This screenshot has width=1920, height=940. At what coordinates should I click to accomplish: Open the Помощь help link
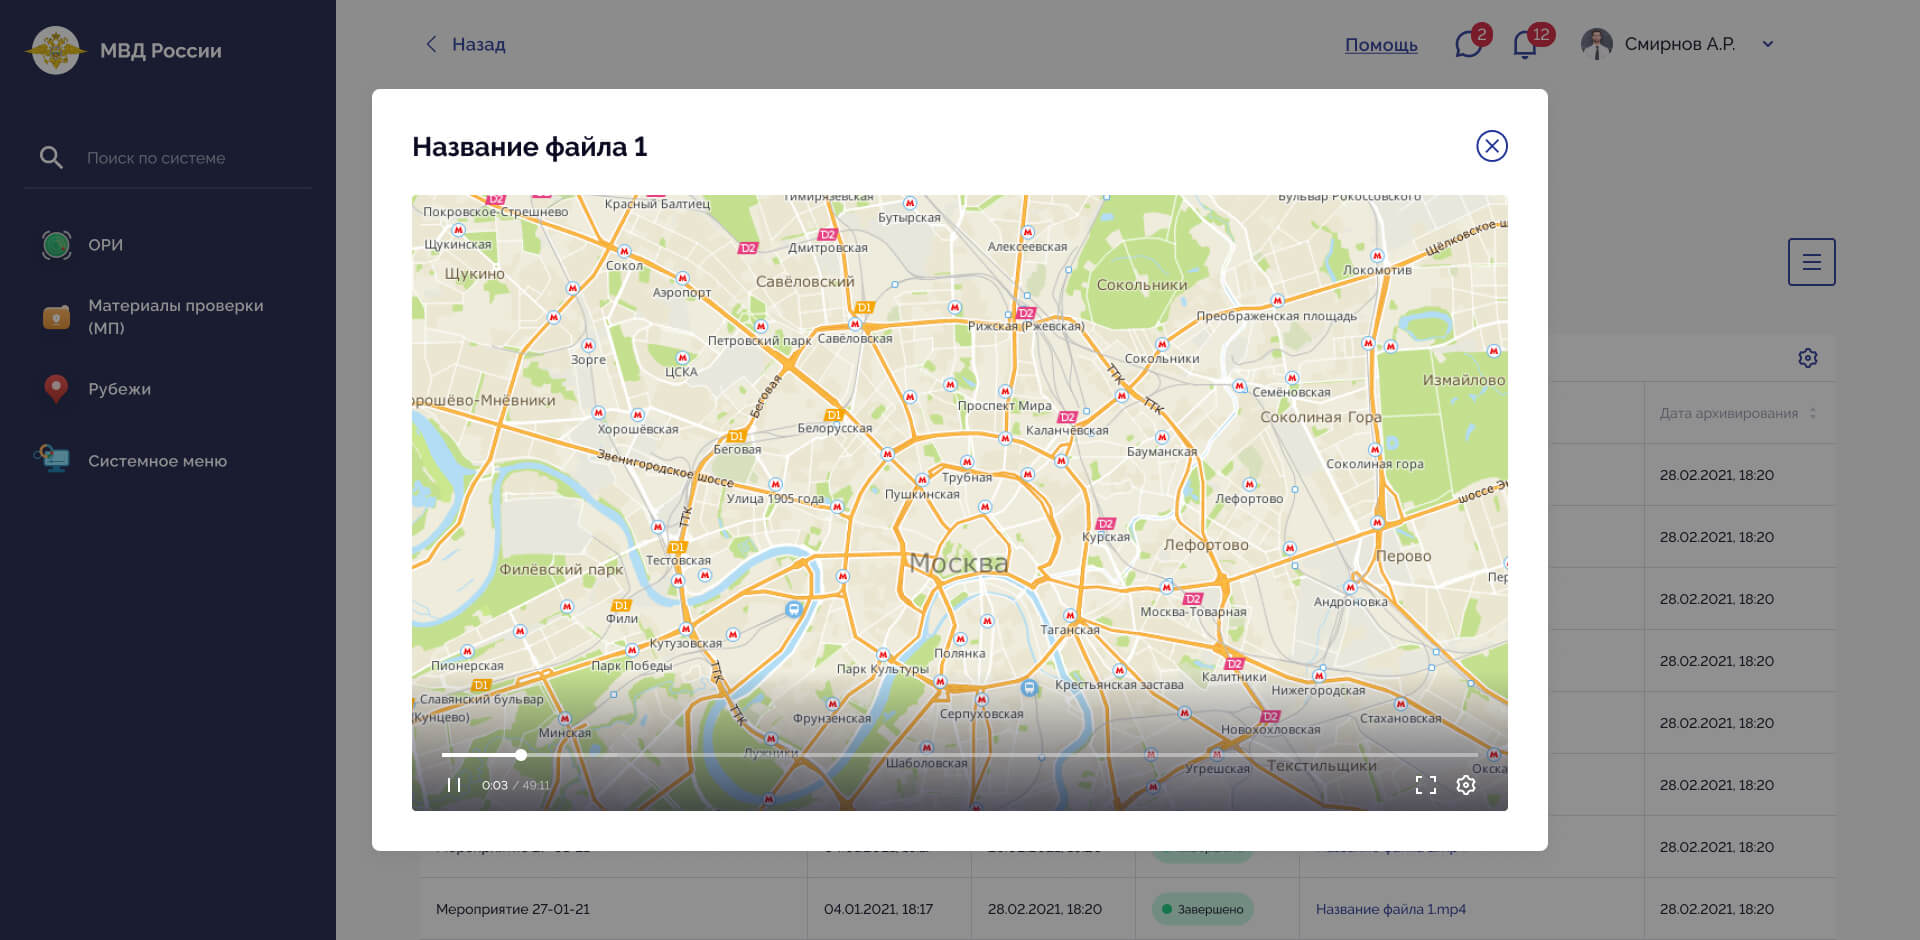pyautogui.click(x=1381, y=45)
